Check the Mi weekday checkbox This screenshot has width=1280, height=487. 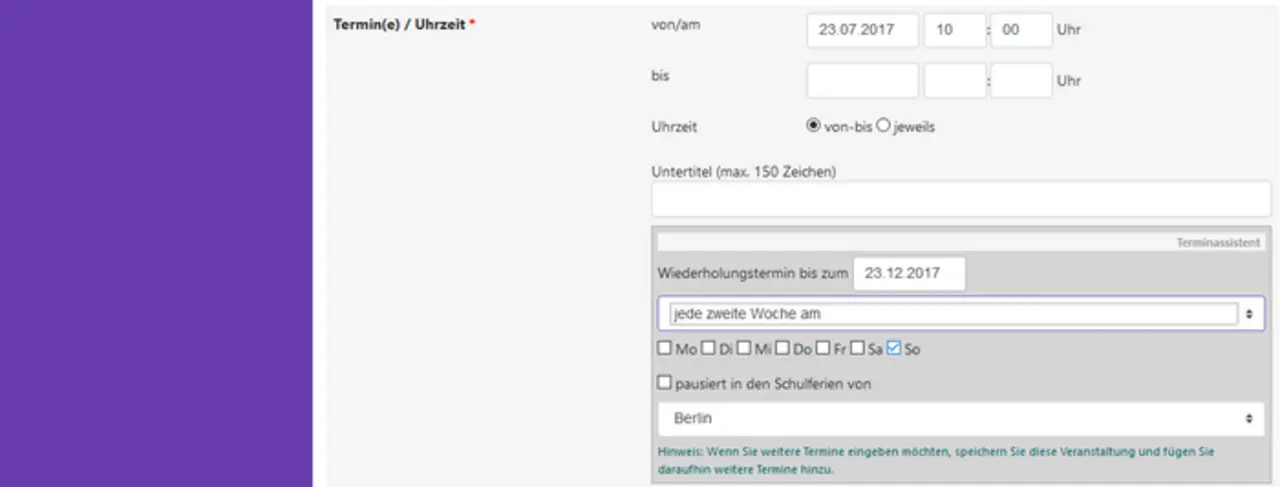744,349
